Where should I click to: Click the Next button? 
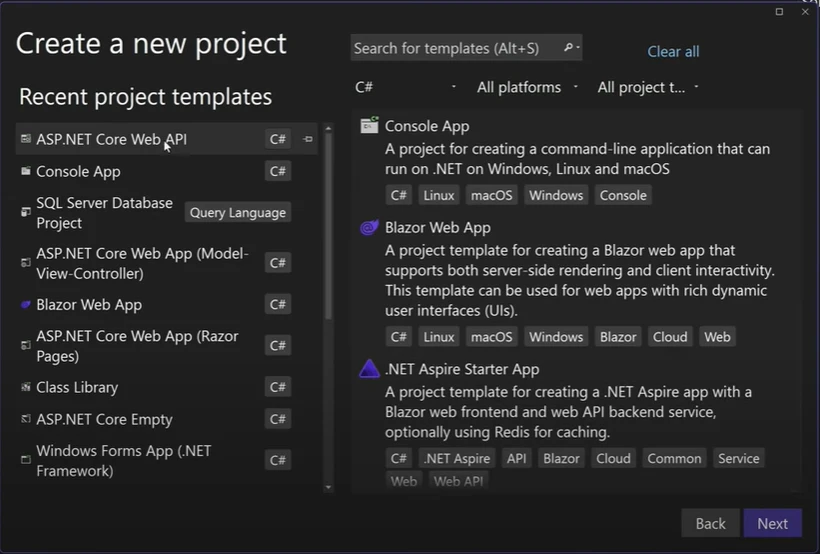tap(772, 523)
